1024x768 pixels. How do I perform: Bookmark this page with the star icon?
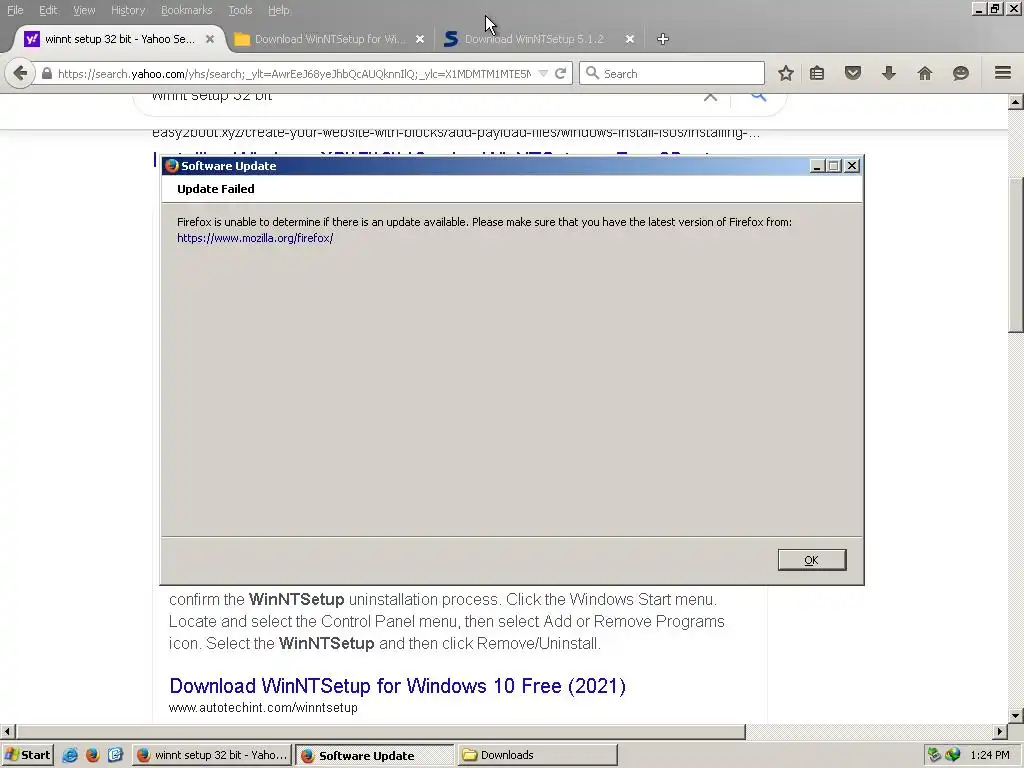[786, 73]
